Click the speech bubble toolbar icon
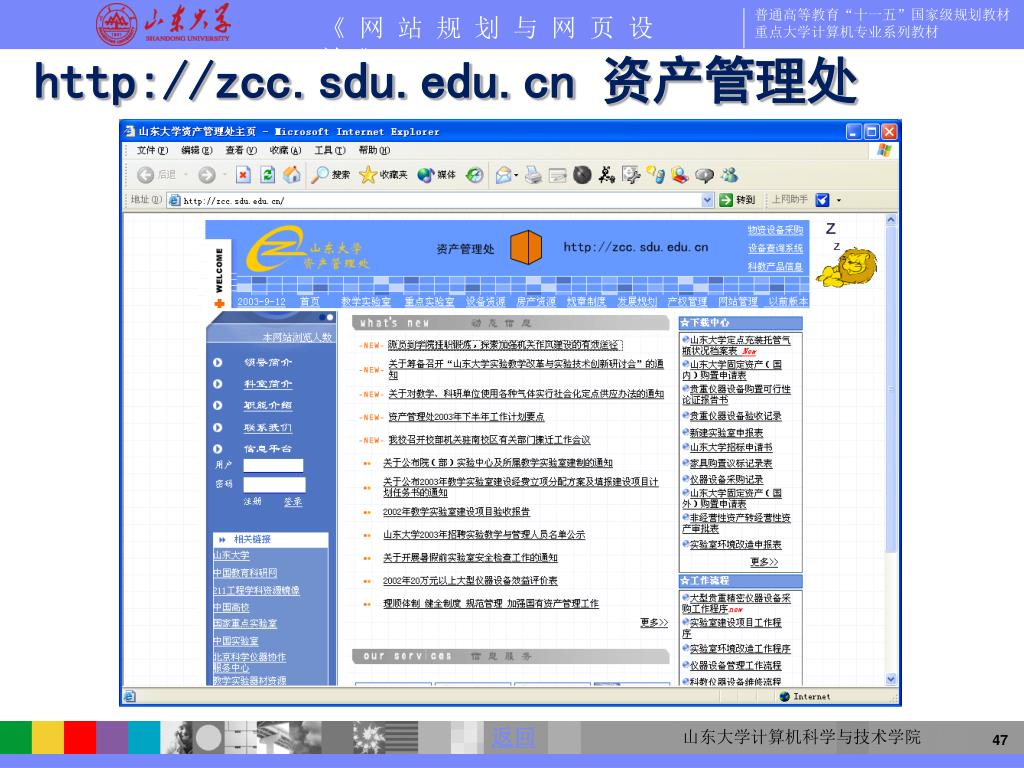The width and height of the screenshot is (1024, 768). [x=704, y=175]
